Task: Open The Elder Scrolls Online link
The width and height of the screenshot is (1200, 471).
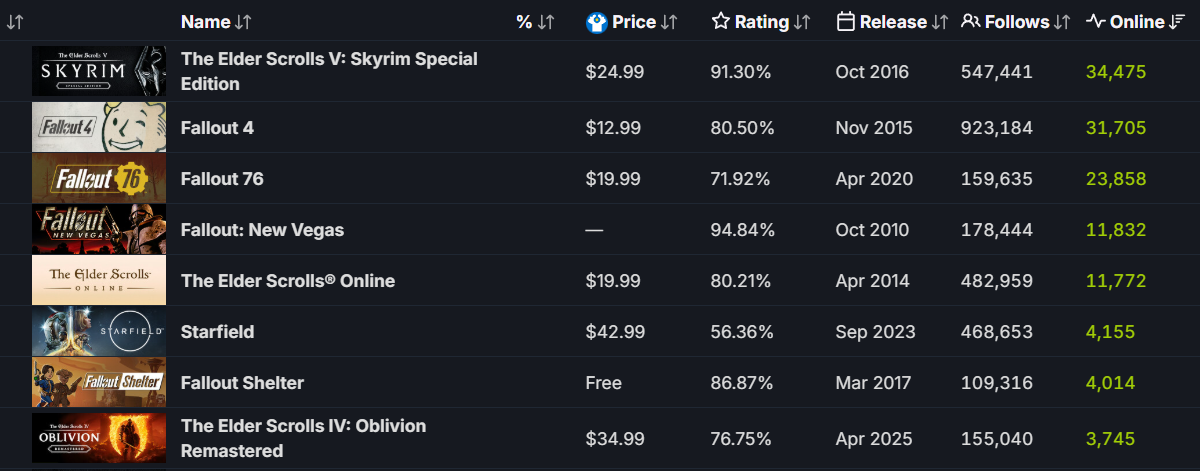Action: pos(288,281)
